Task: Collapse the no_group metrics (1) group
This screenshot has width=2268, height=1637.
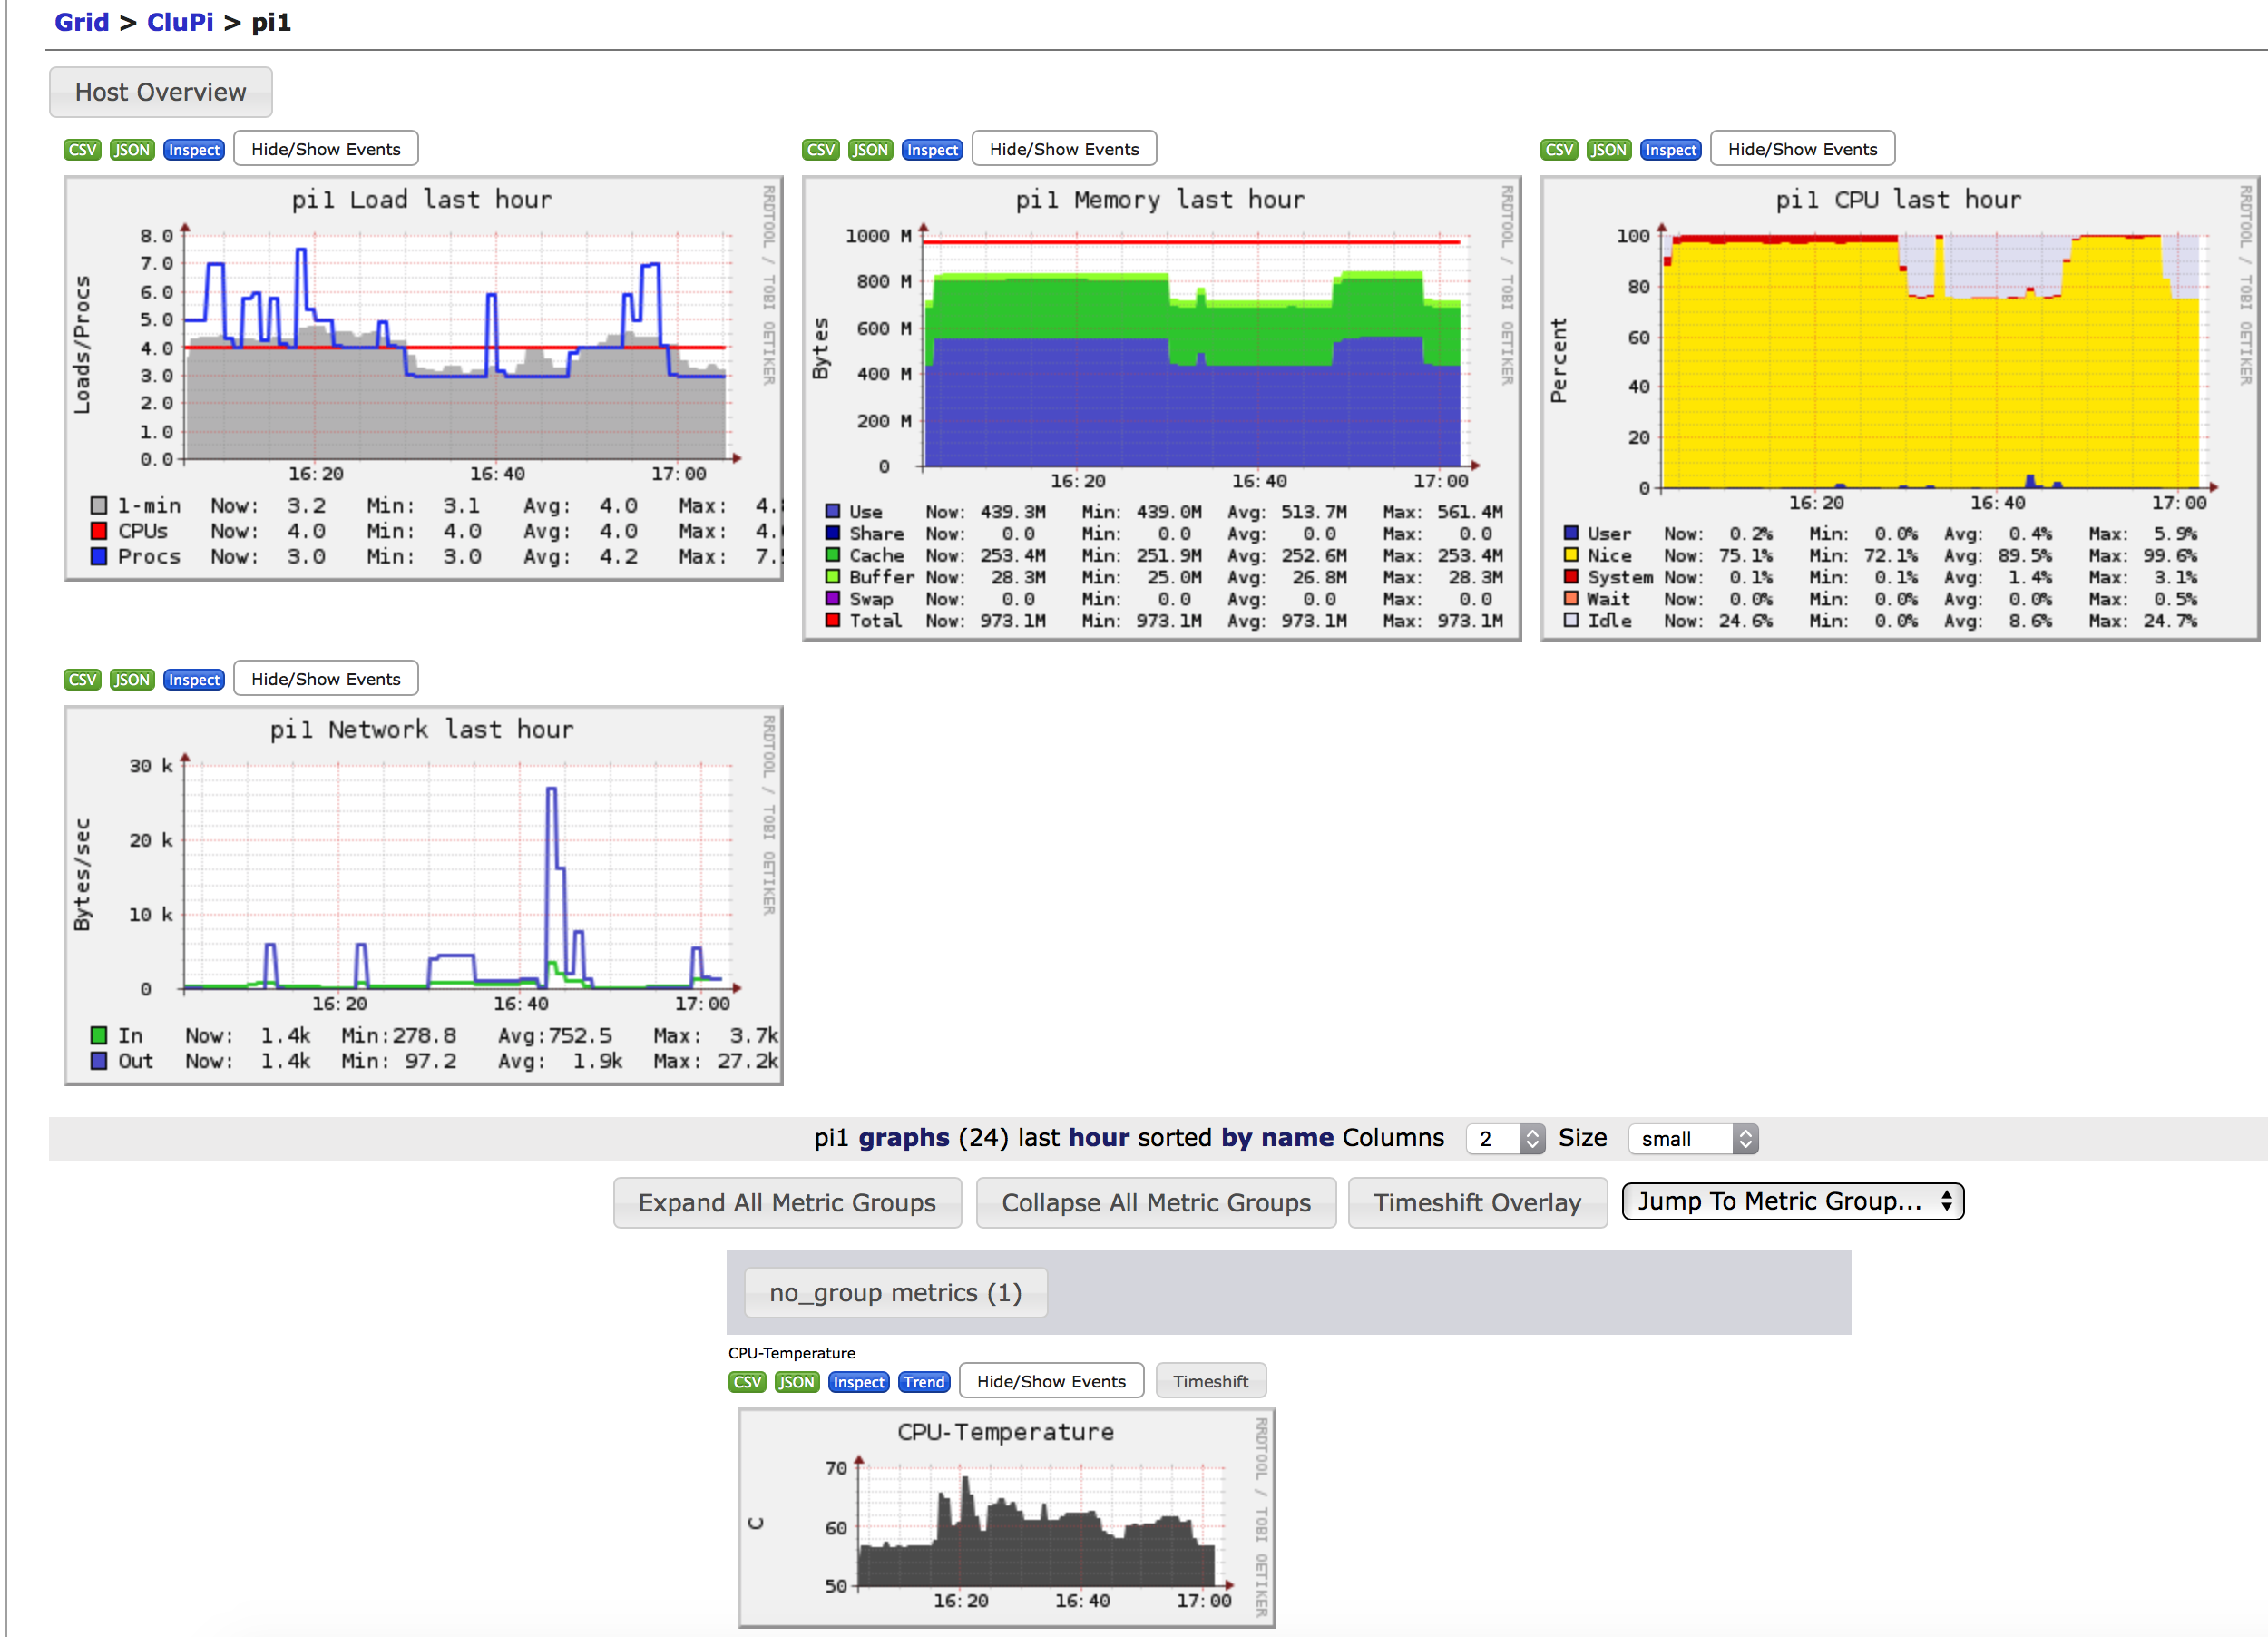Action: coord(895,1292)
